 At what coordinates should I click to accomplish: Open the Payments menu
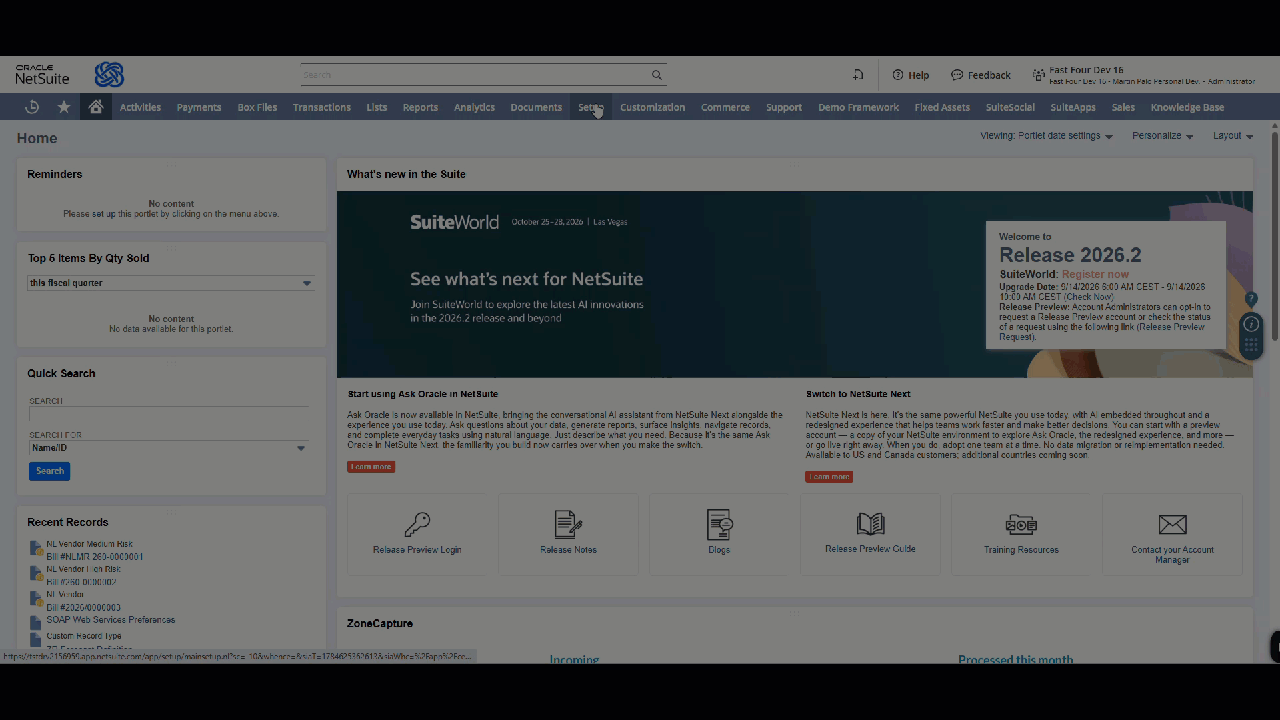[199, 107]
